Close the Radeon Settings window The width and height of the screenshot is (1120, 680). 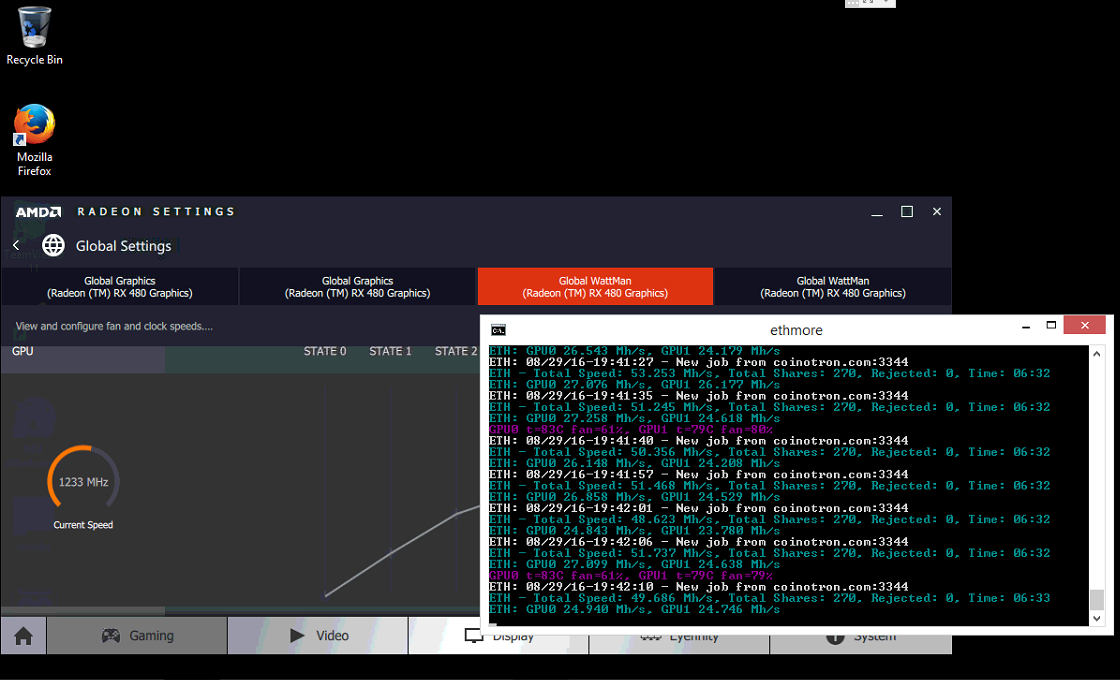click(x=937, y=211)
